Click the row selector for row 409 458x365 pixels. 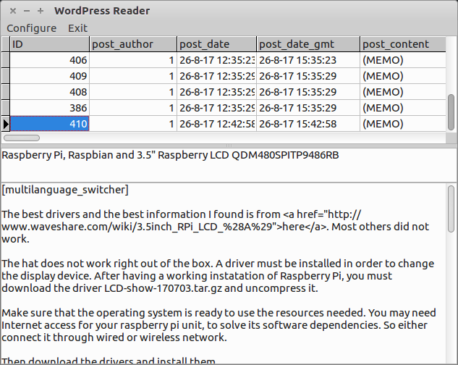[x=5, y=76]
